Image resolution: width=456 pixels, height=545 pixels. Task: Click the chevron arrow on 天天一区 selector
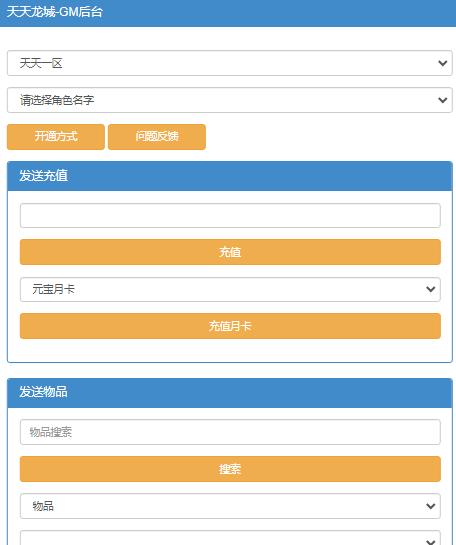[442, 63]
